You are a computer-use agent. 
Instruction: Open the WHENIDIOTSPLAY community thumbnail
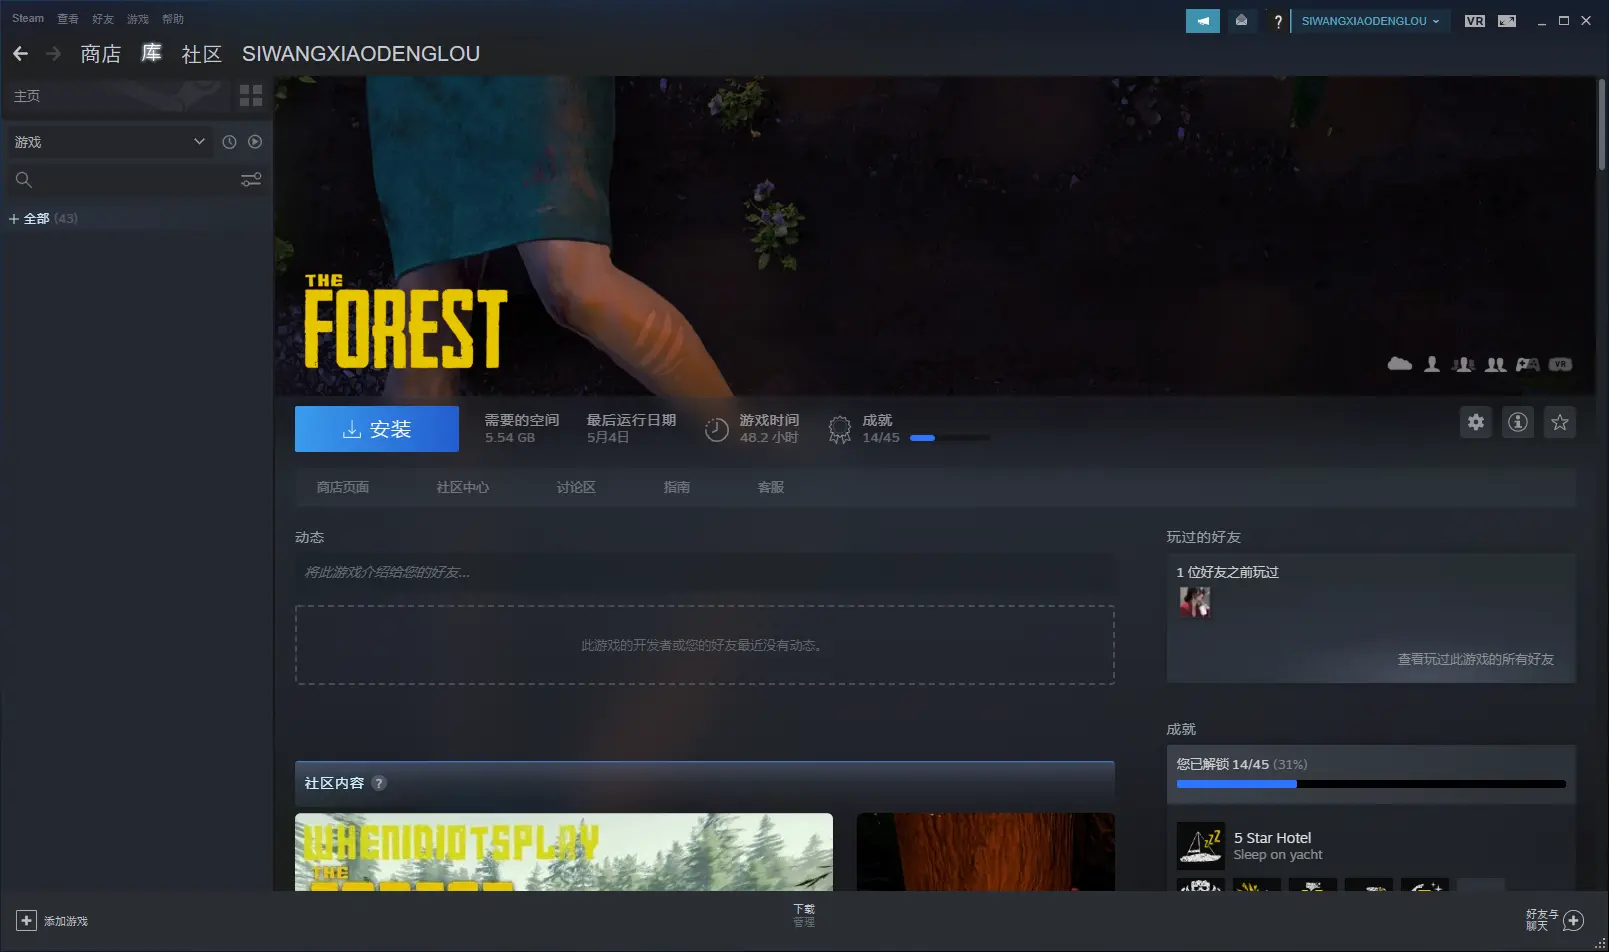[x=564, y=852]
